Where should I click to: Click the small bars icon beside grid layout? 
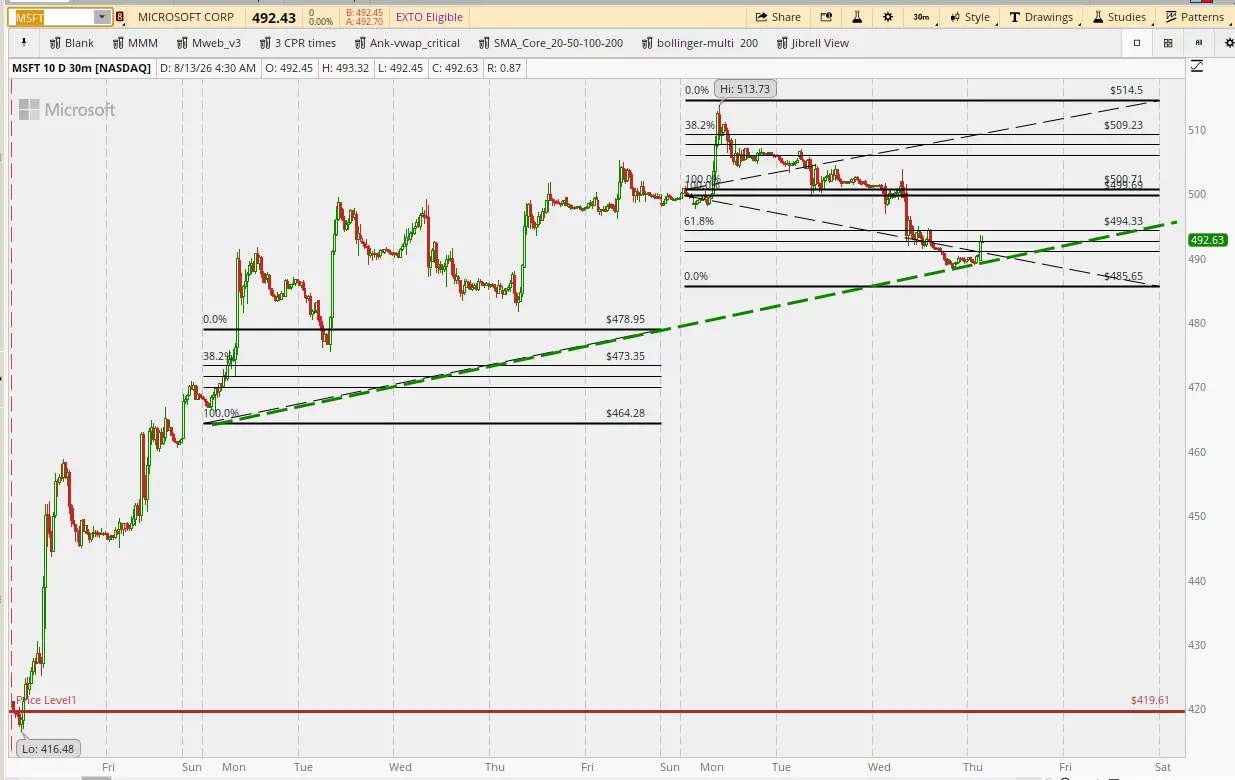1198,43
